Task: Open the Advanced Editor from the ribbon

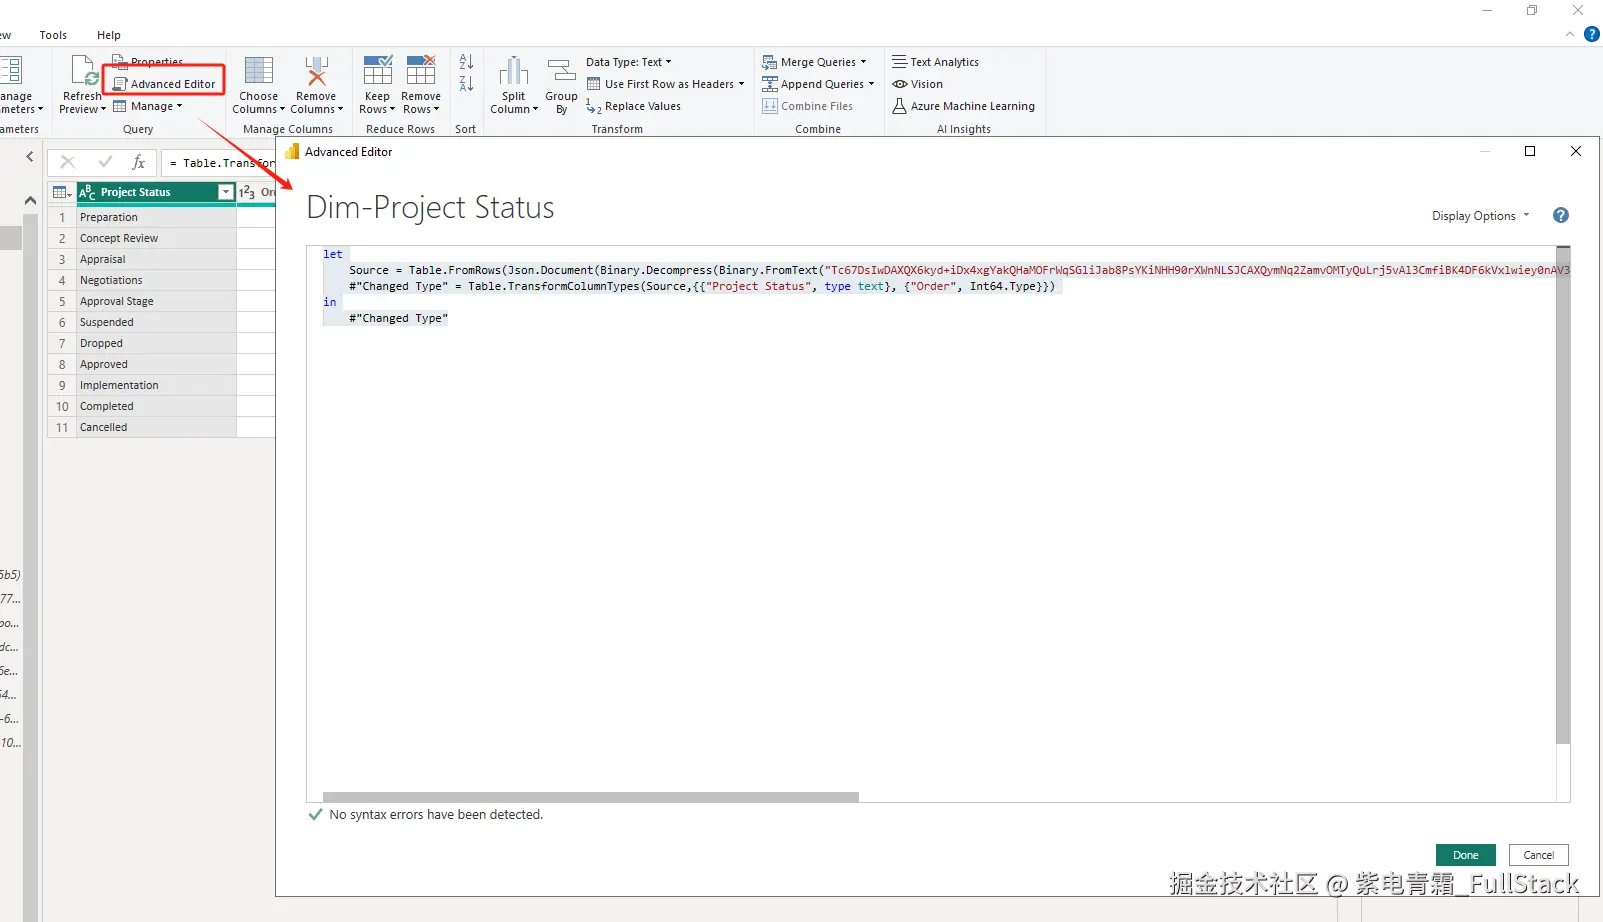Action: (x=165, y=84)
